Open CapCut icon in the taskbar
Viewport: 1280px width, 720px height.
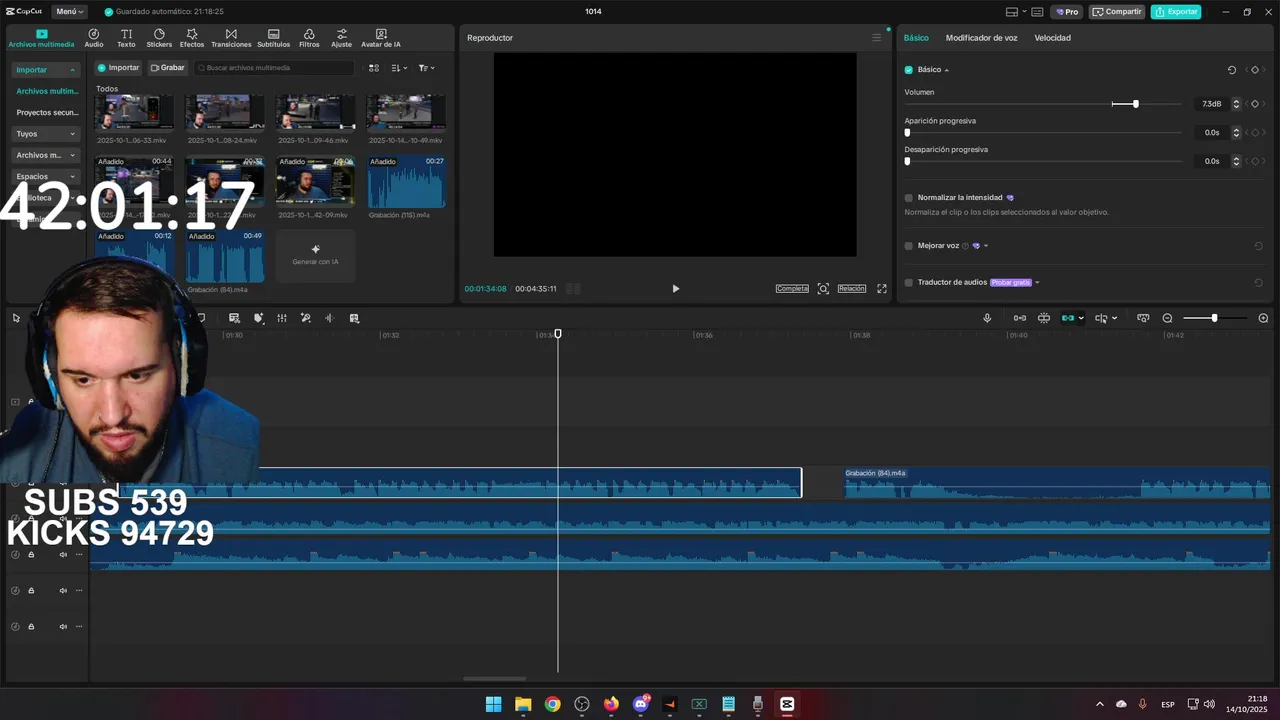787,704
